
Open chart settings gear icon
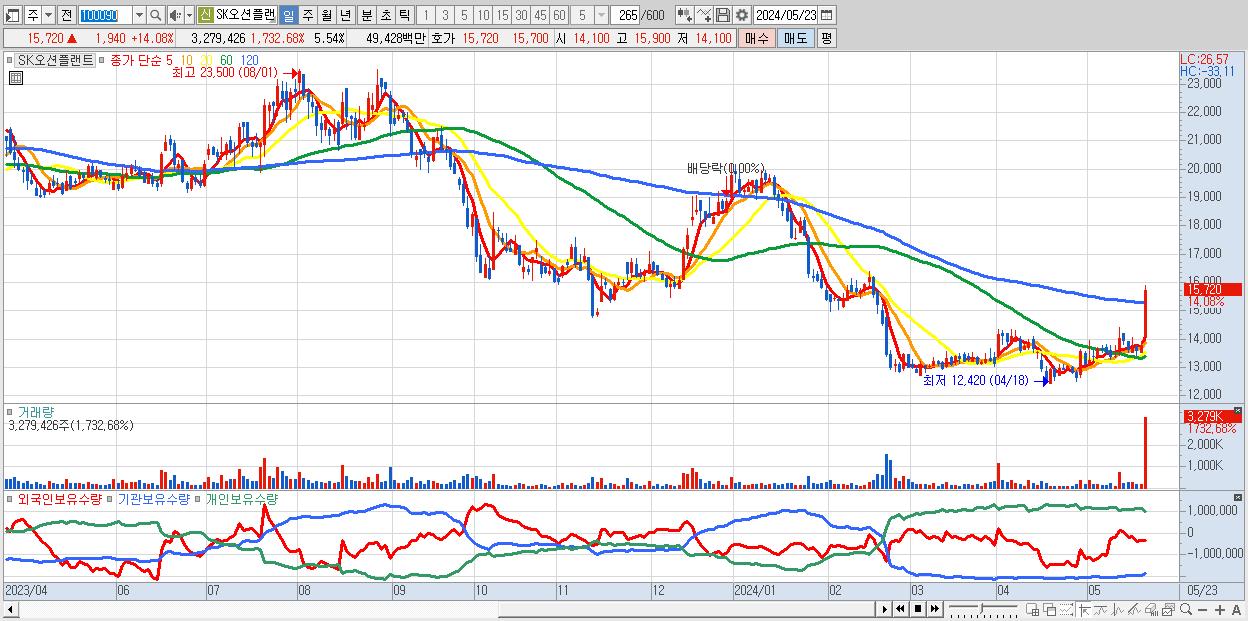click(741, 15)
